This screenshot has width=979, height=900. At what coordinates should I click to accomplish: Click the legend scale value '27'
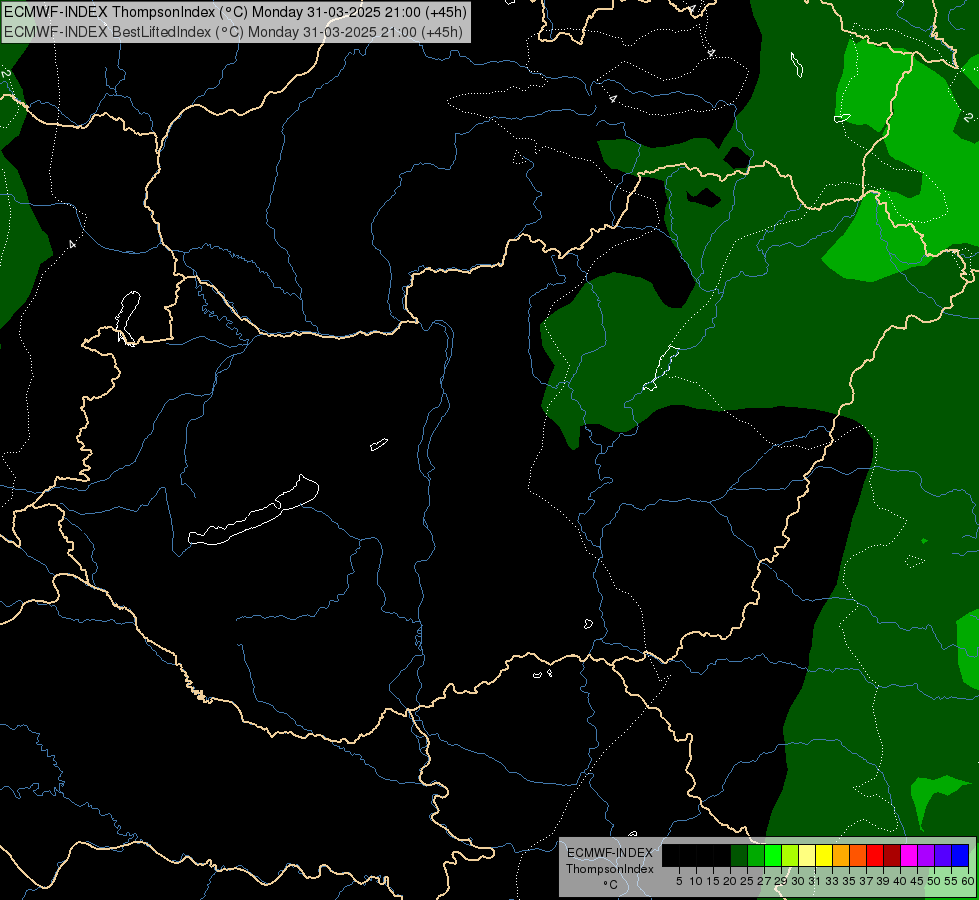tap(764, 881)
